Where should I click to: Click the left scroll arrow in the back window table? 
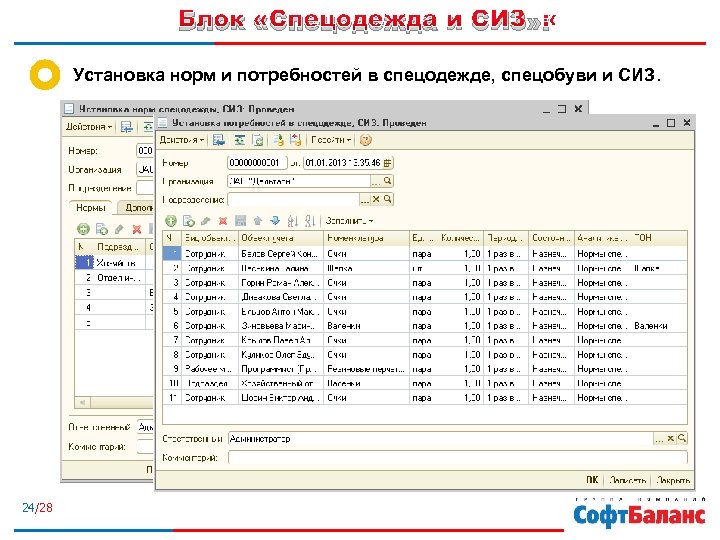point(83,403)
